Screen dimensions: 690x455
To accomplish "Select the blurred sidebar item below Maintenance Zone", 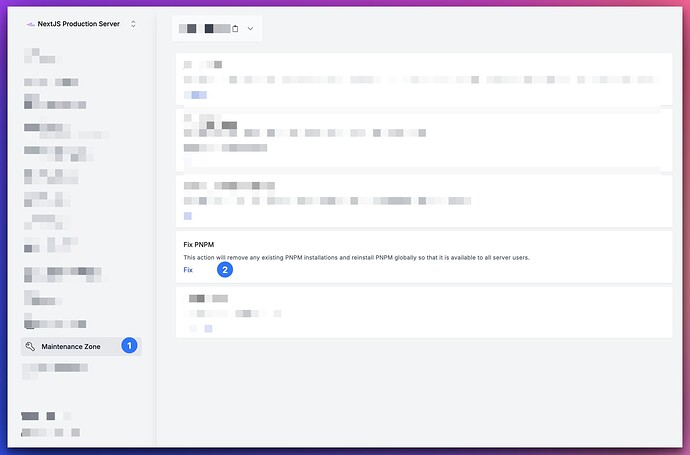I will tap(55, 370).
